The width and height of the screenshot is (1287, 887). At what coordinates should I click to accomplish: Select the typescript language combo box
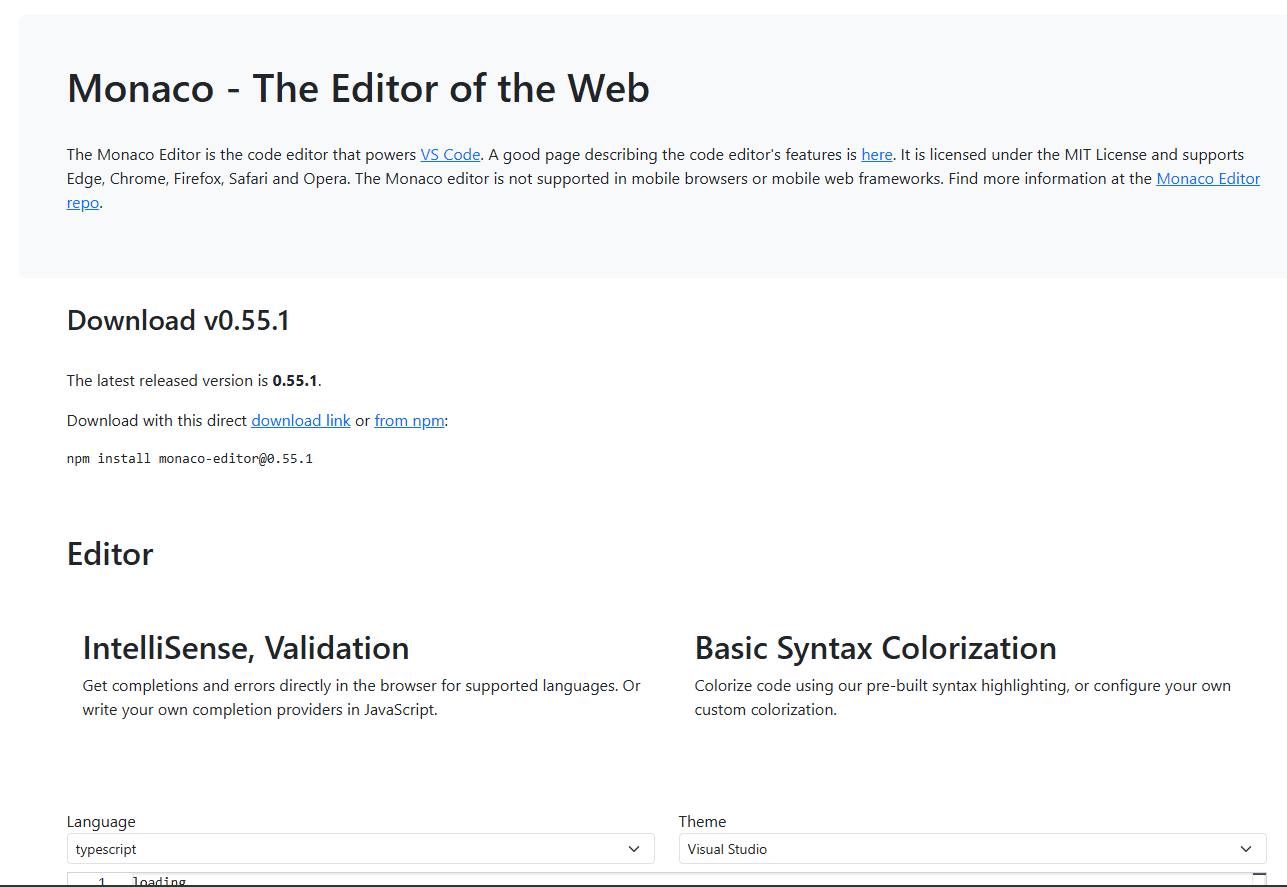point(360,848)
